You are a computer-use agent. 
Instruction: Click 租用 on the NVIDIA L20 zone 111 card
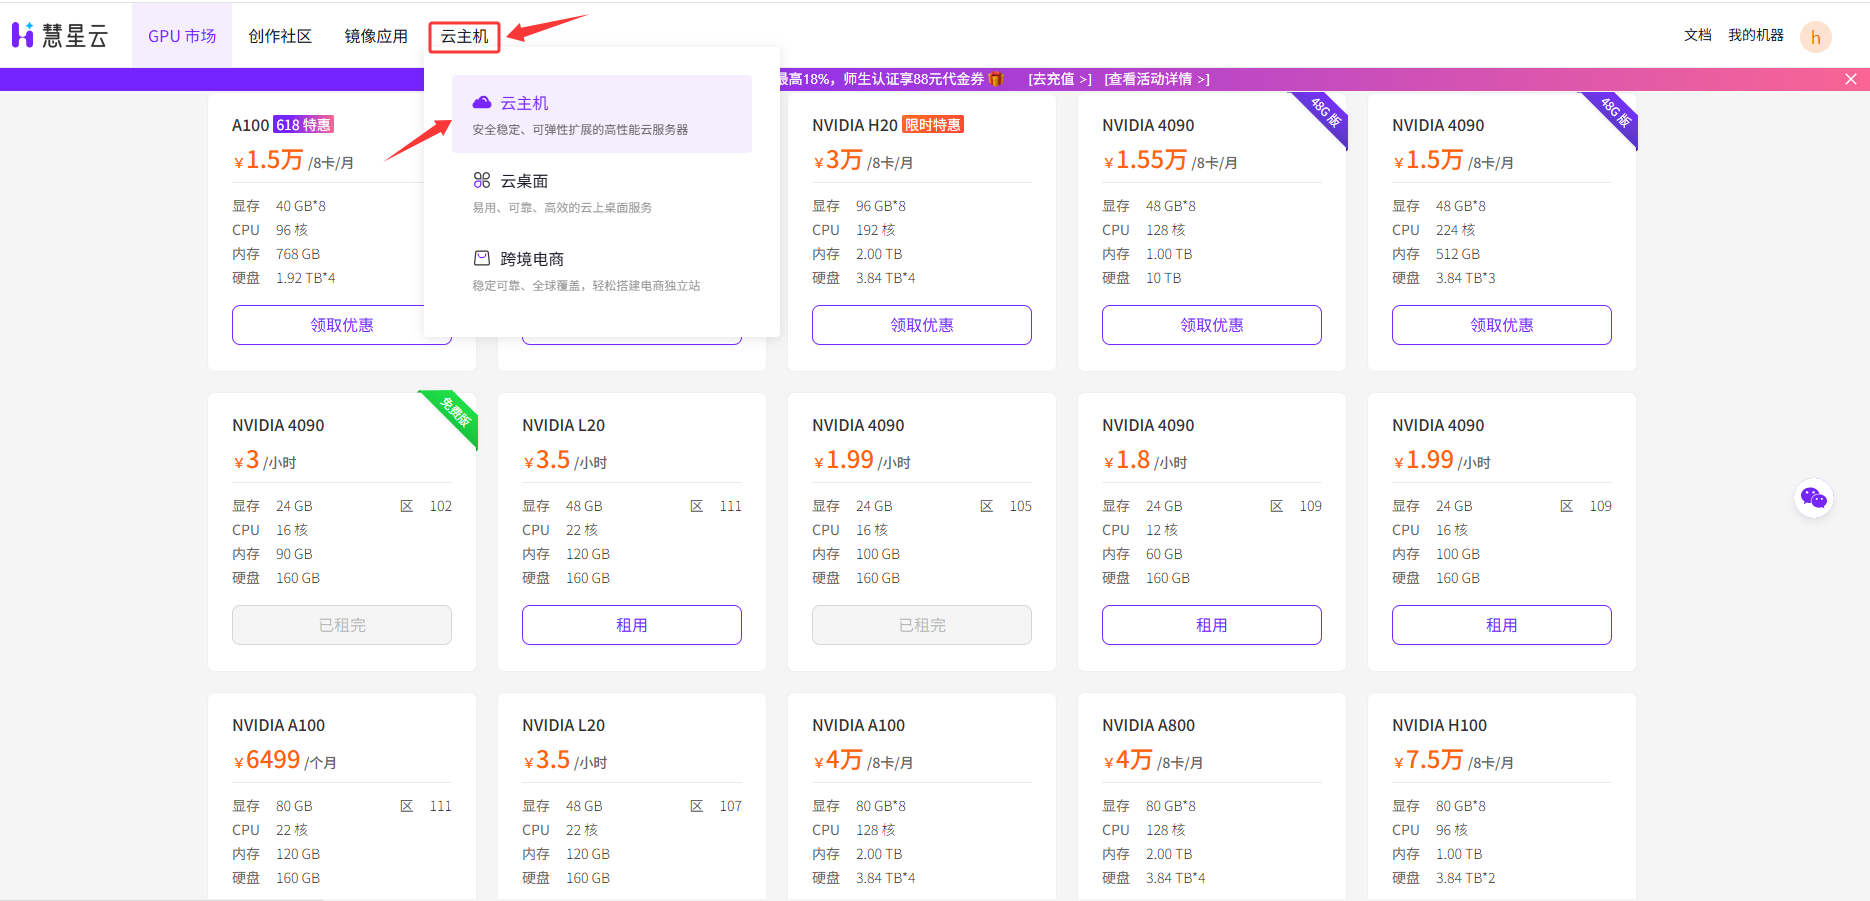(632, 625)
